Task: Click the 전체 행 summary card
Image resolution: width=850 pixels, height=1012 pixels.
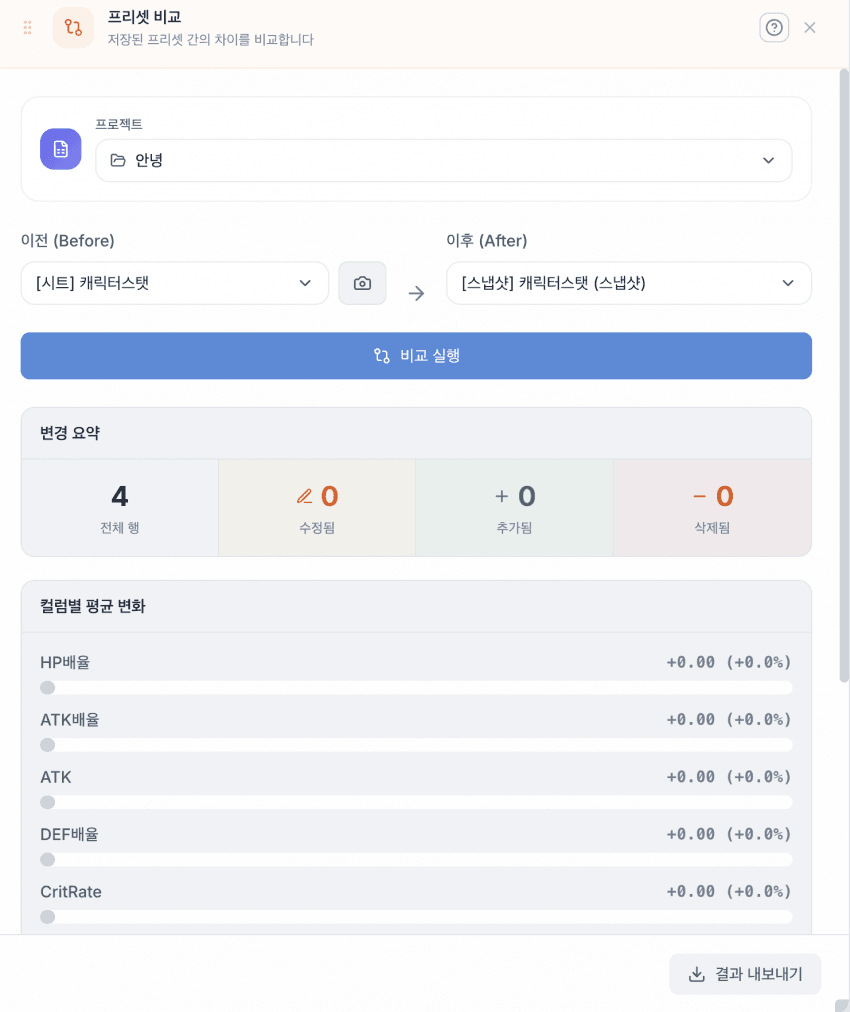Action: click(120, 507)
